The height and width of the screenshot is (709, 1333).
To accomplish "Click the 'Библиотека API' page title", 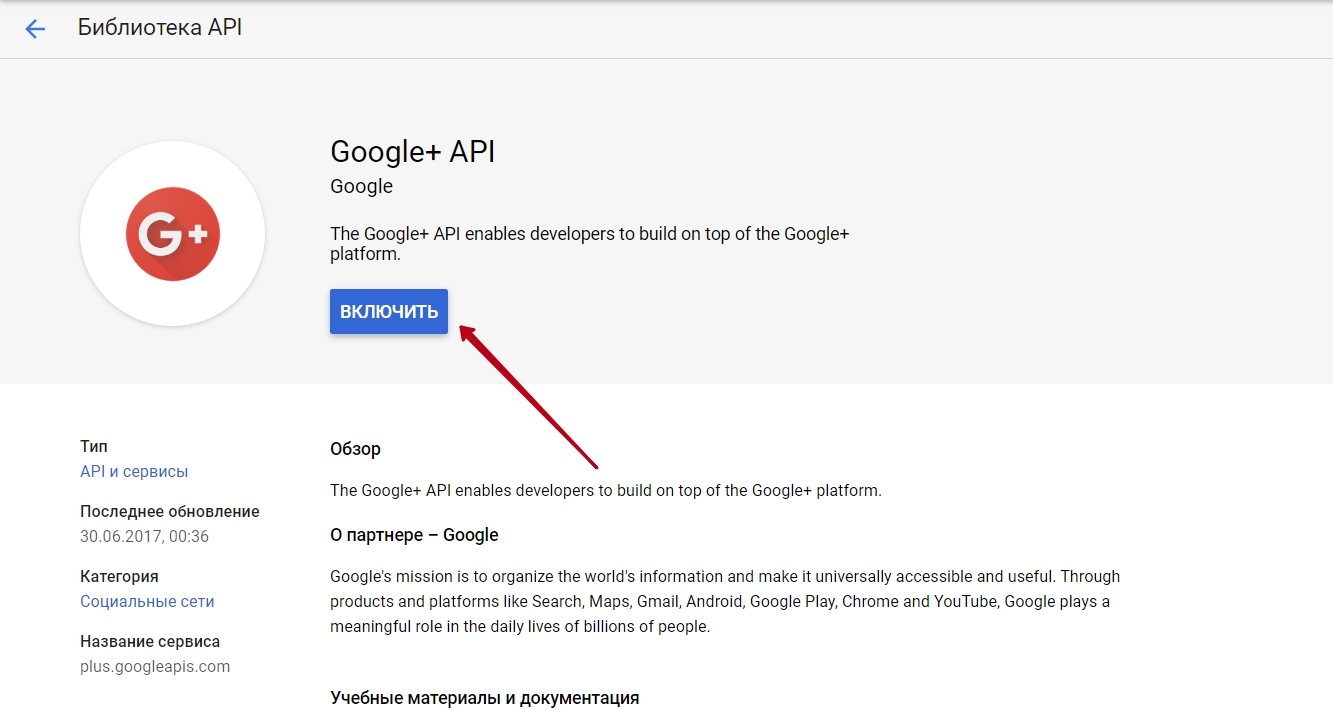I will coord(160,28).
